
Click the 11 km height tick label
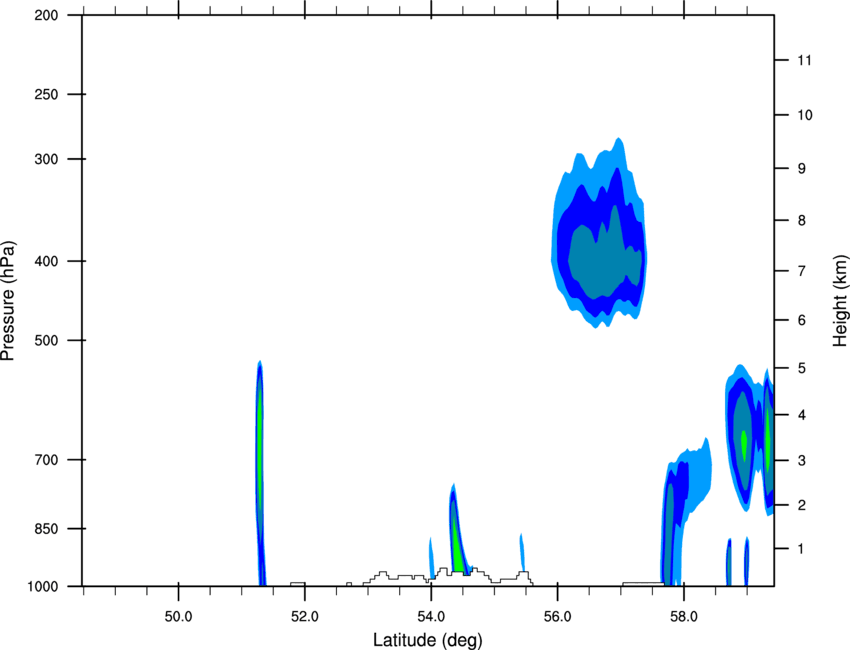(x=805, y=60)
